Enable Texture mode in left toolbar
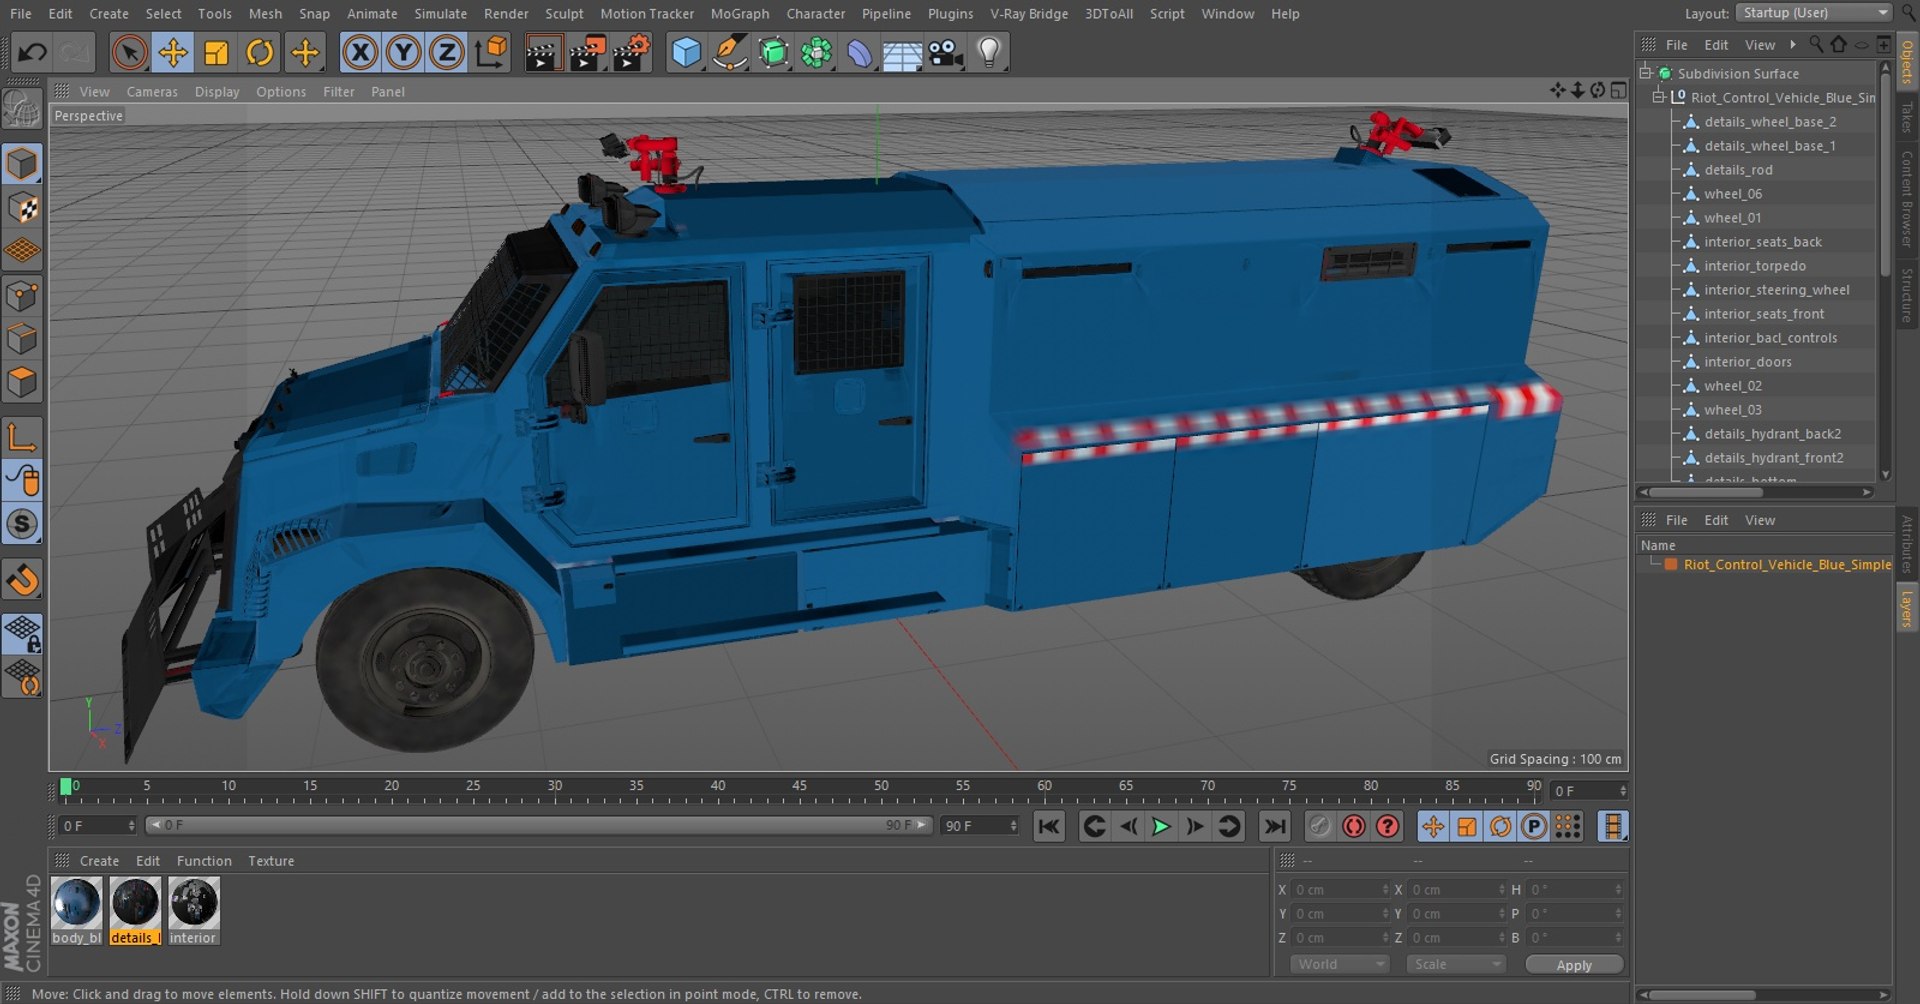 coord(22,208)
